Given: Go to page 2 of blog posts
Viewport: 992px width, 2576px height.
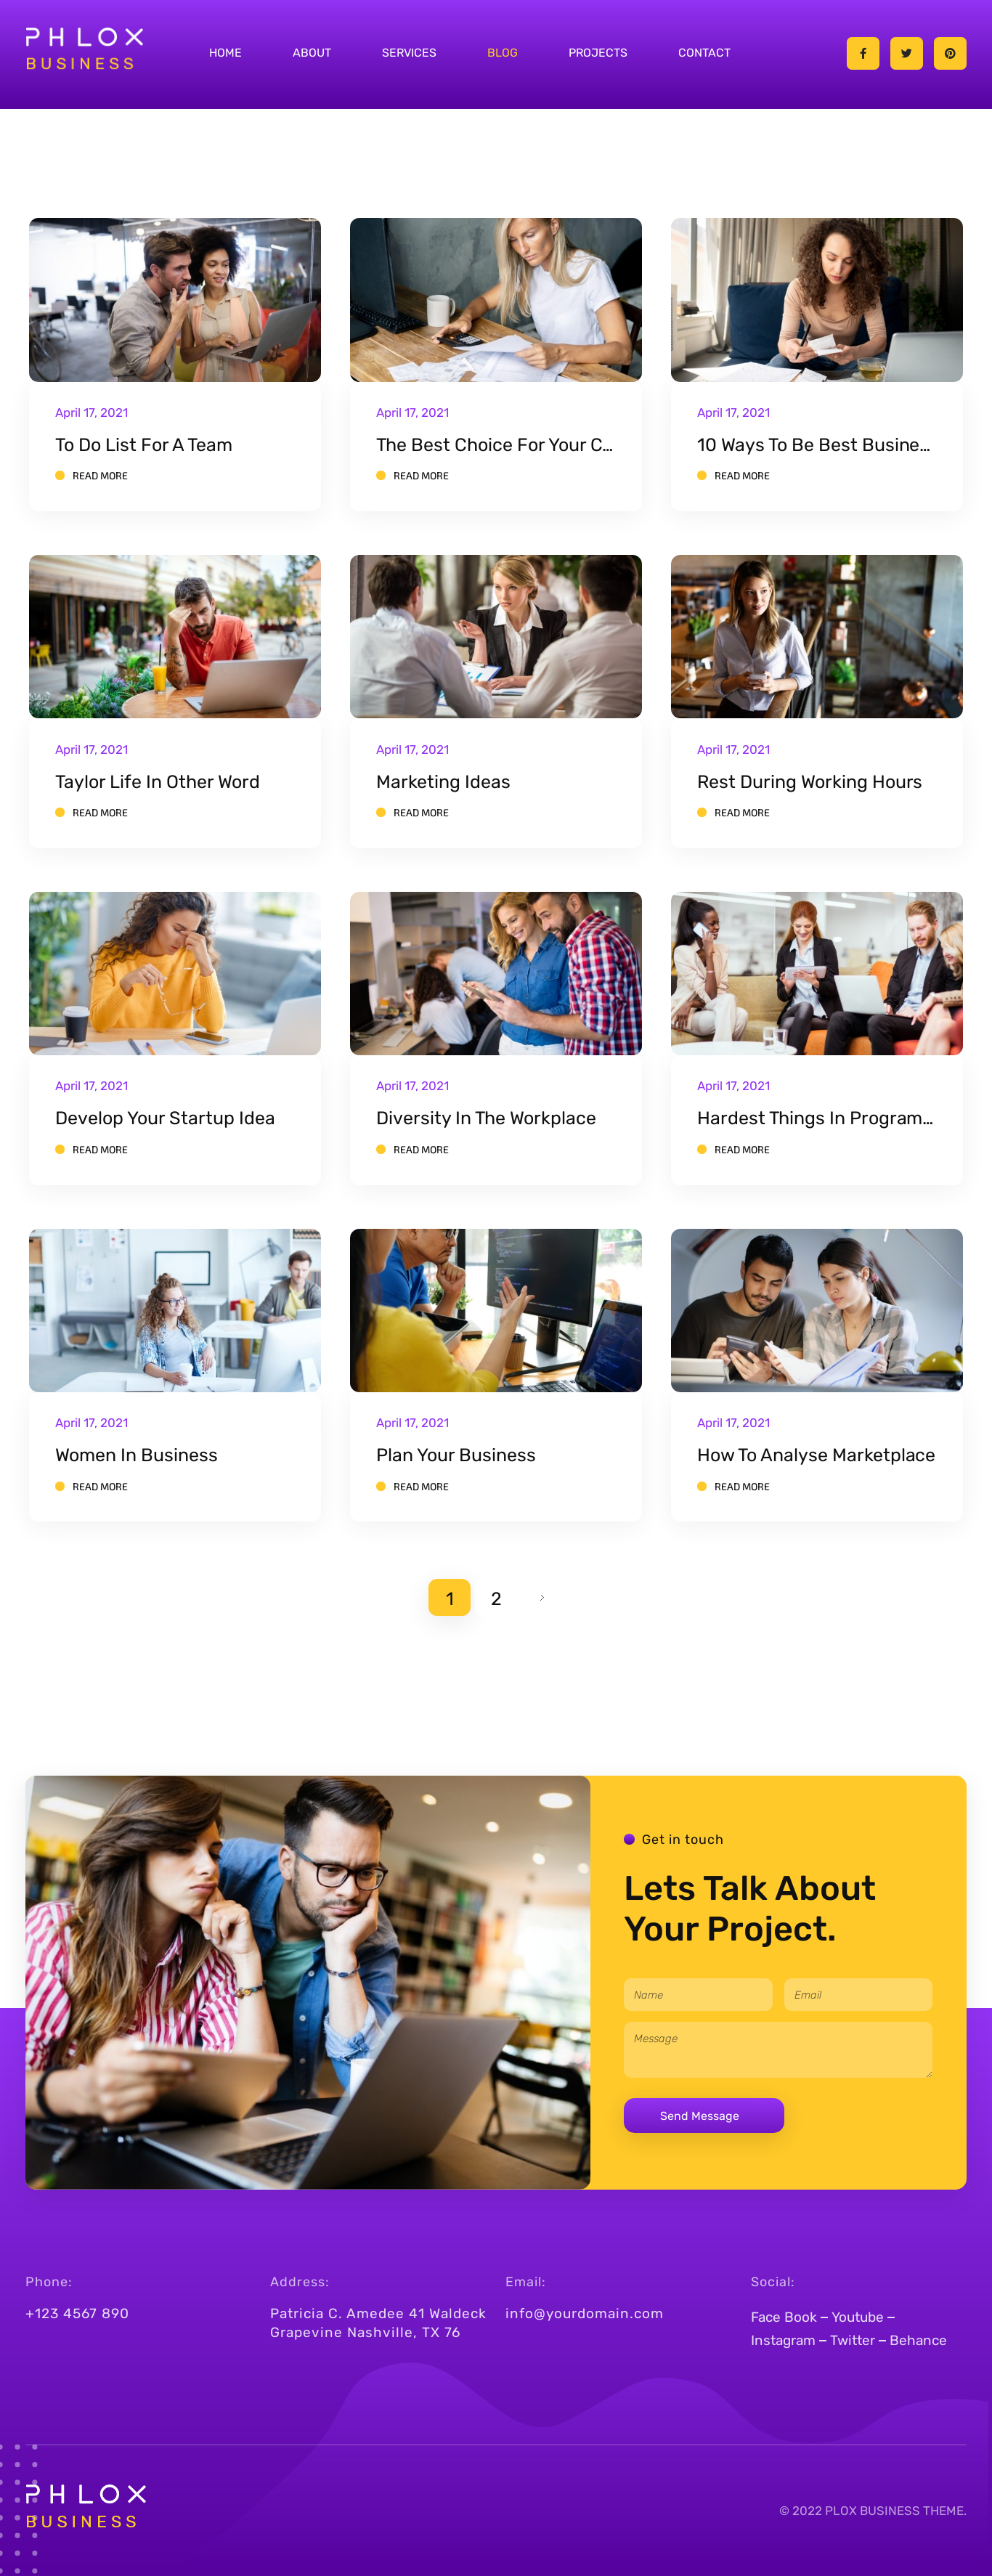Looking at the screenshot, I should (496, 1598).
